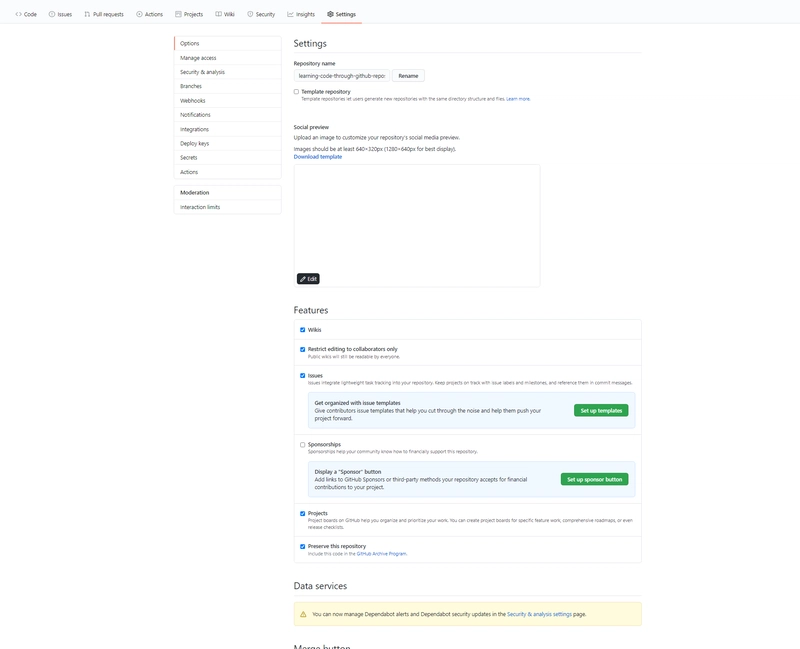Open Webhooks in sidebar
The height and width of the screenshot is (649, 800).
tap(228, 101)
